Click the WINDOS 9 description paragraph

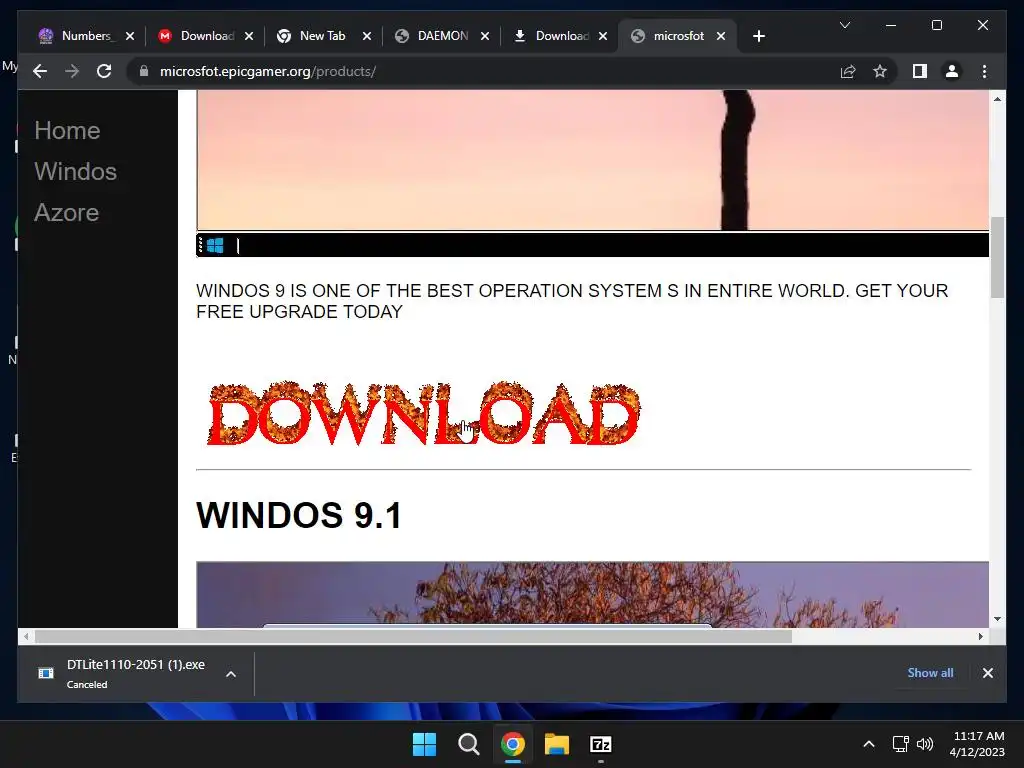coord(572,301)
